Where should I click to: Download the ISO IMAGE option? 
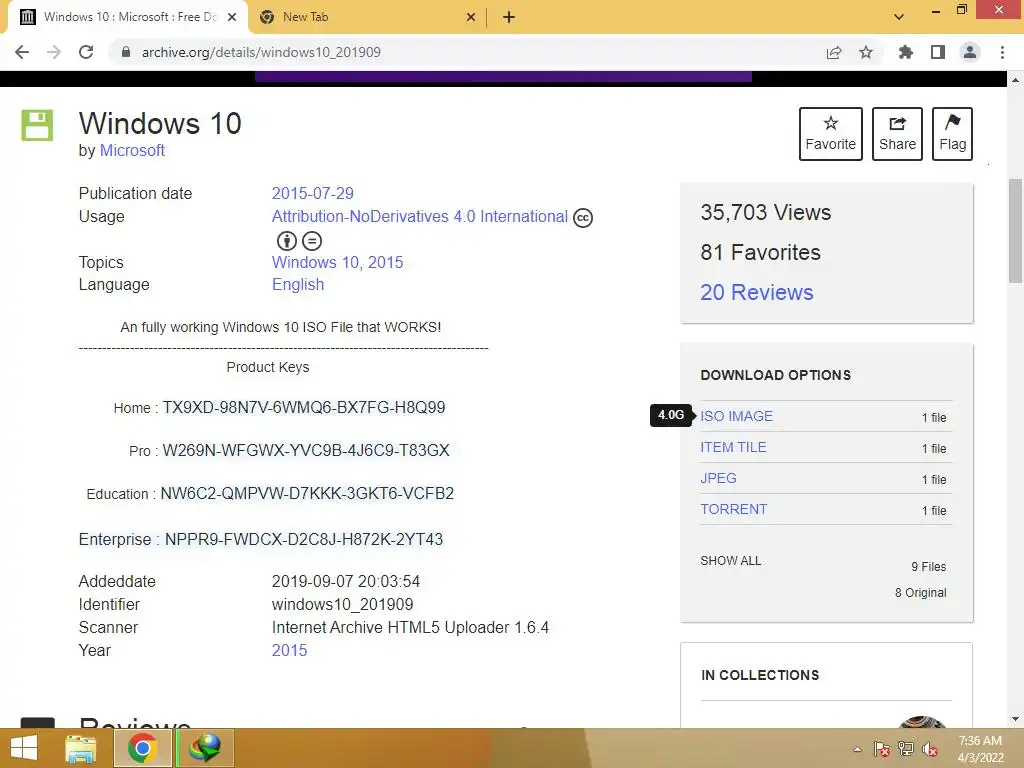click(736, 416)
